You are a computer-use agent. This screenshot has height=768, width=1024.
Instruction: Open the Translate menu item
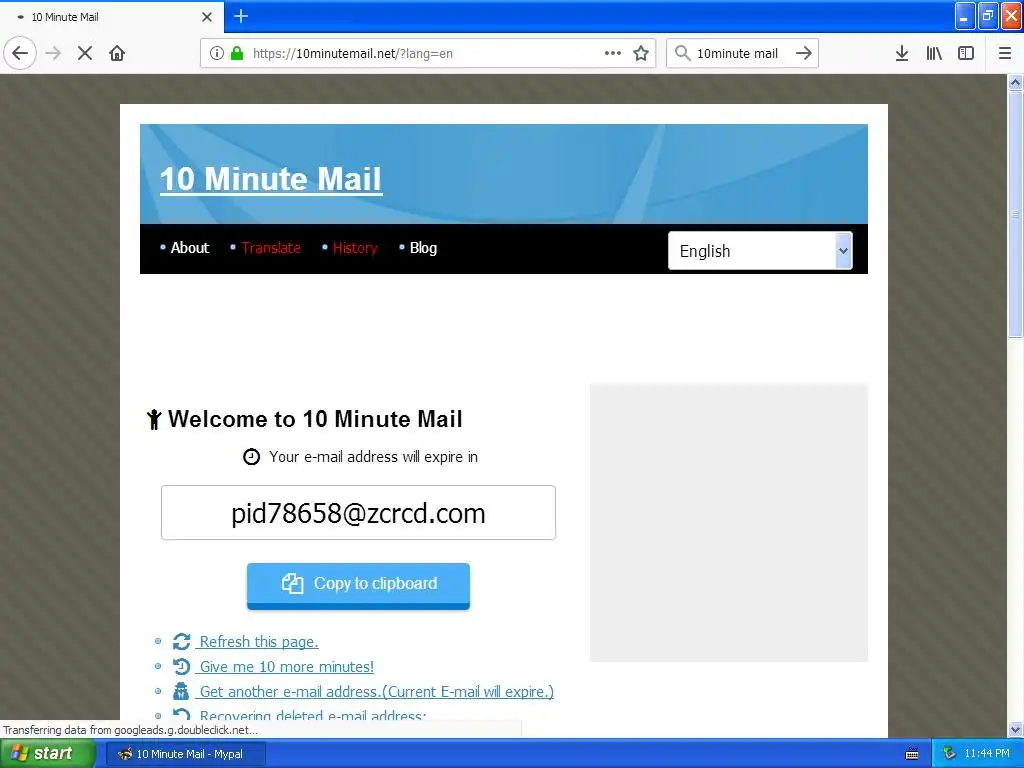tap(271, 248)
